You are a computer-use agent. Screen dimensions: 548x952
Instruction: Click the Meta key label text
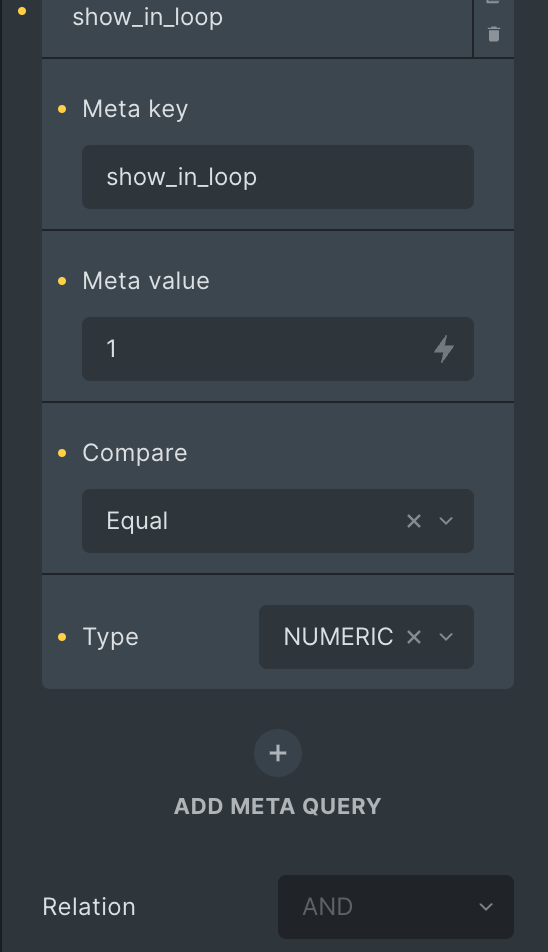(135, 109)
